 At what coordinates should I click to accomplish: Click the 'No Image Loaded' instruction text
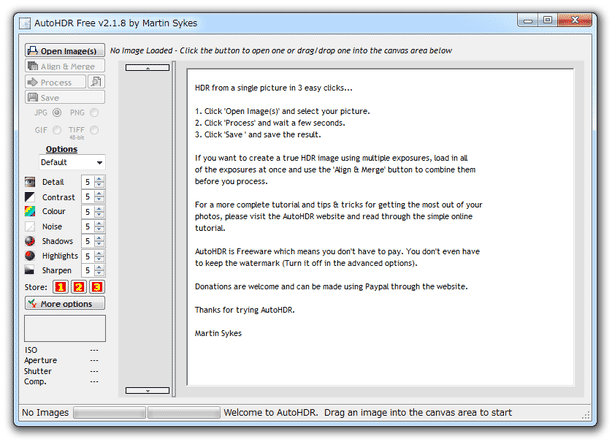point(281,50)
